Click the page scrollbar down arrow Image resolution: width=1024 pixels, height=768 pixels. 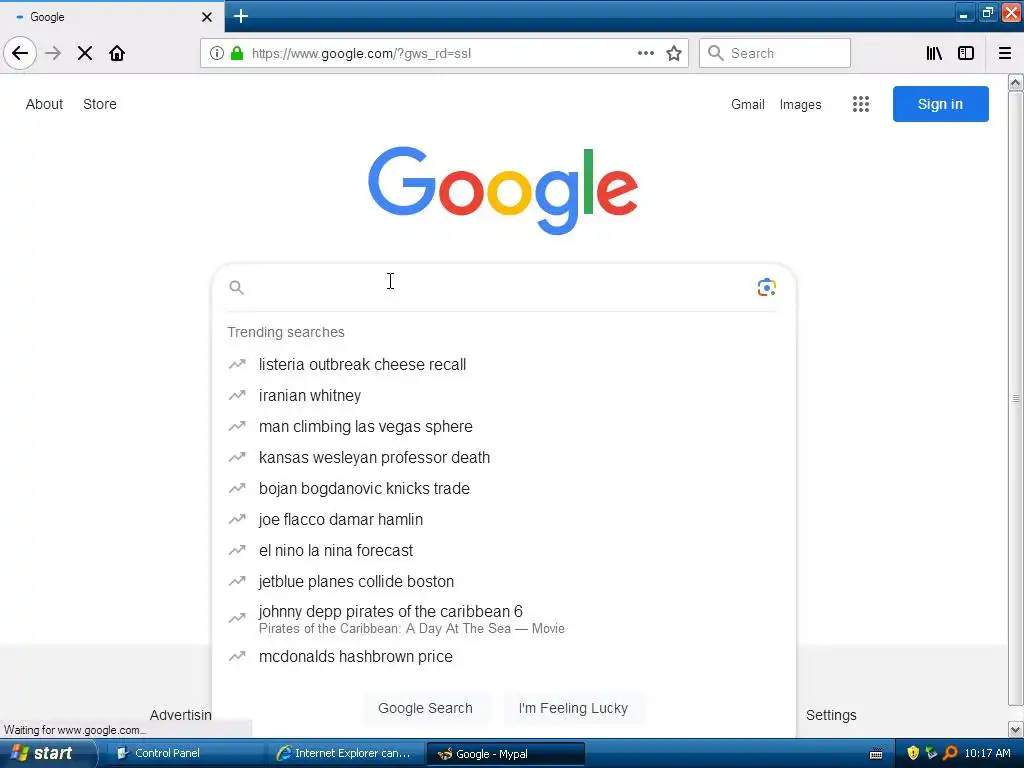pos(1016,729)
